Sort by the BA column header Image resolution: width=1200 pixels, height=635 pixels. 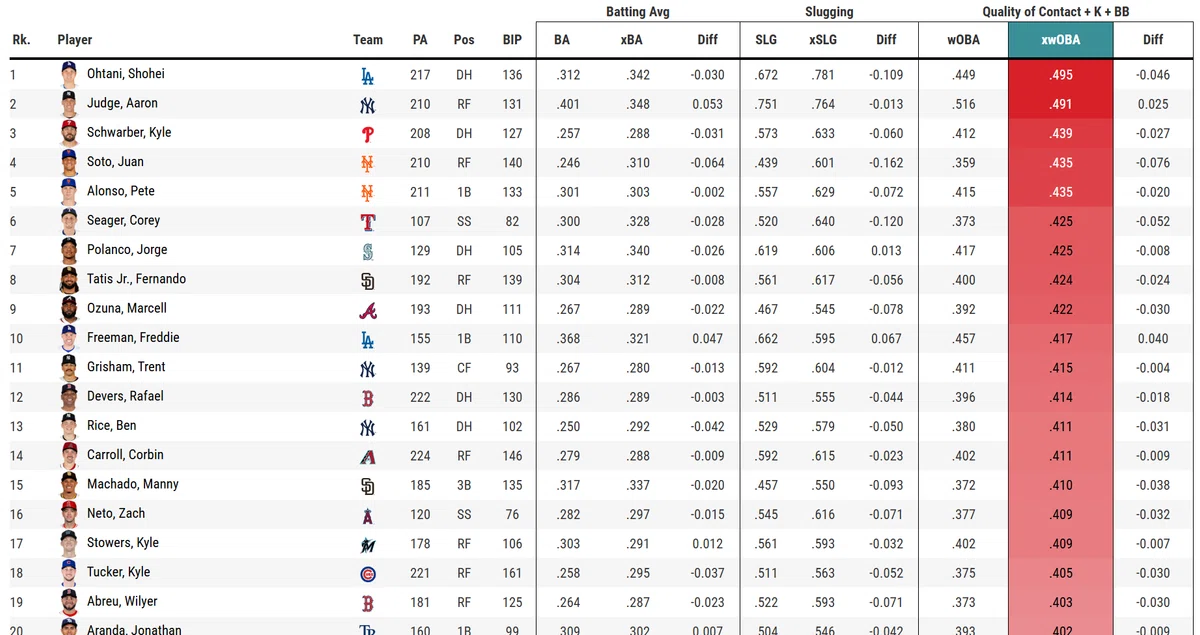tap(562, 40)
